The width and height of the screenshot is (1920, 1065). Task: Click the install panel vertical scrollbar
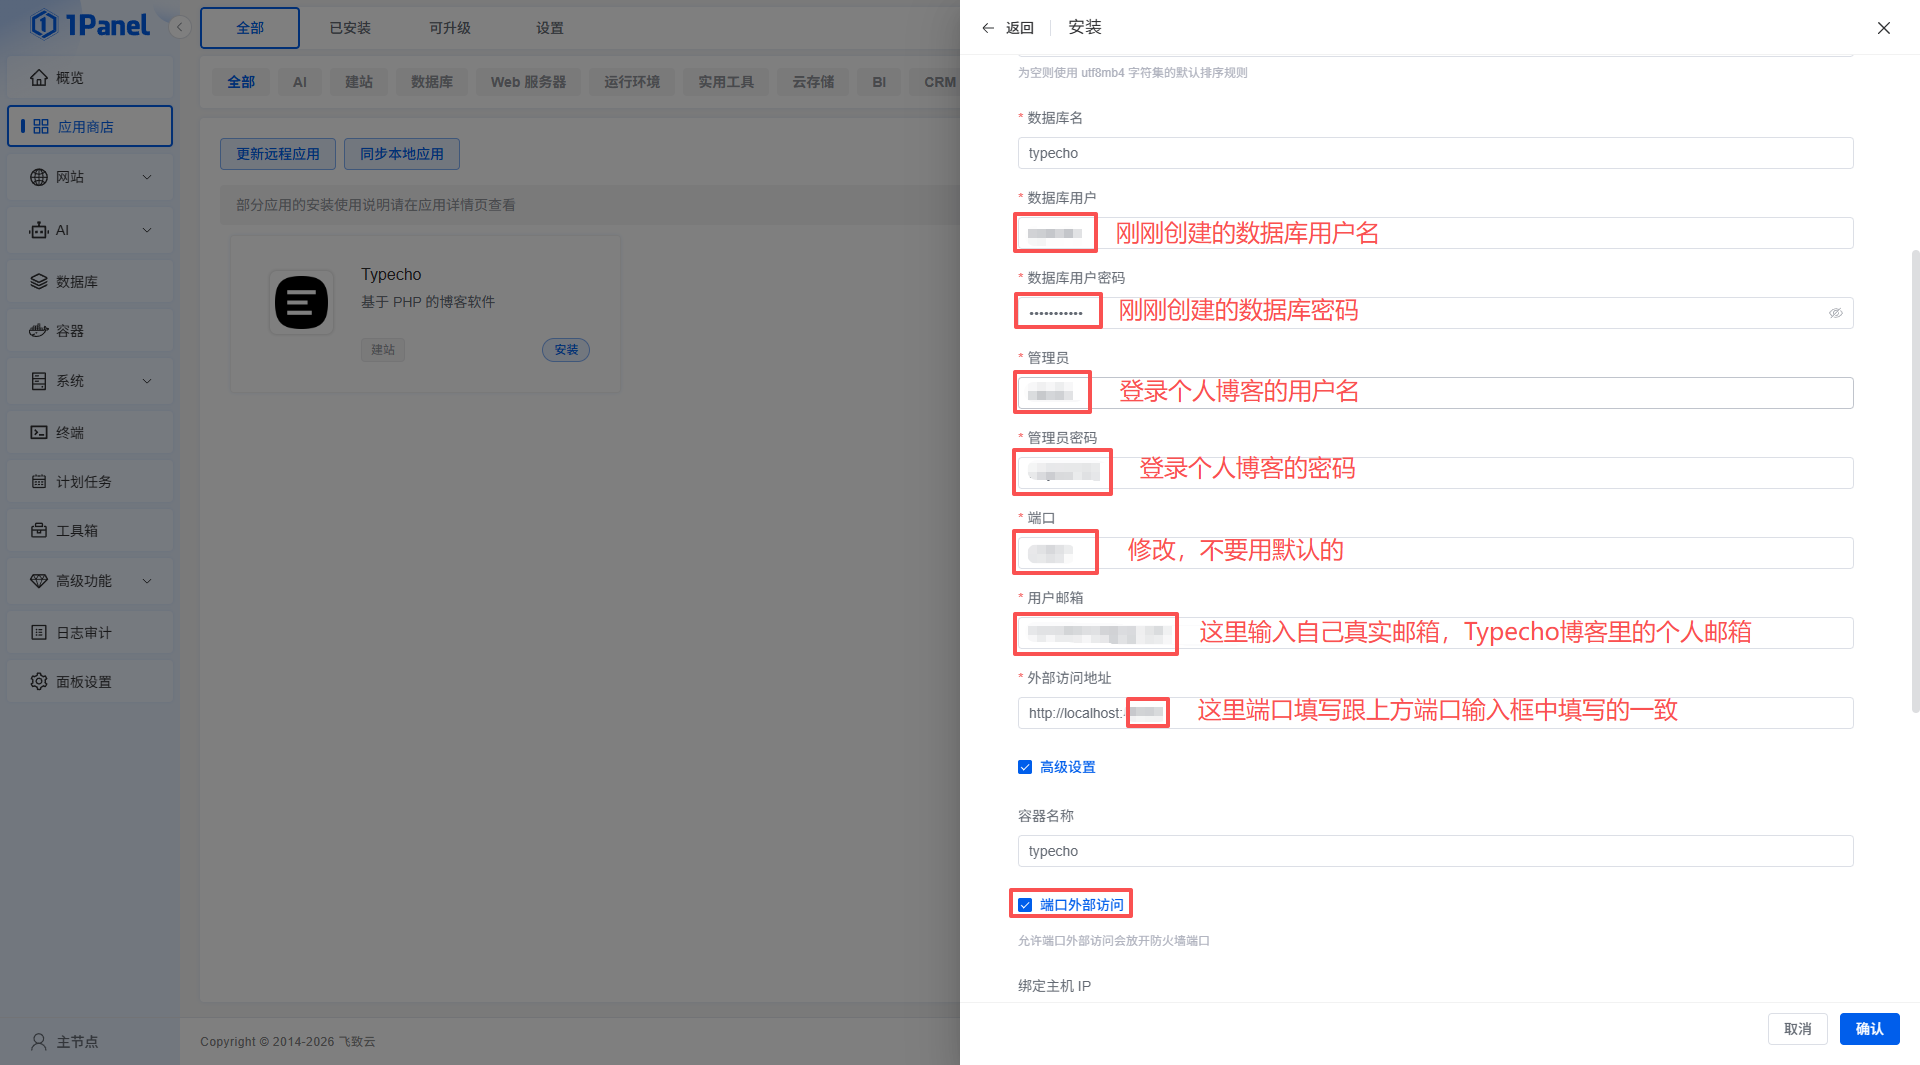(1915, 480)
